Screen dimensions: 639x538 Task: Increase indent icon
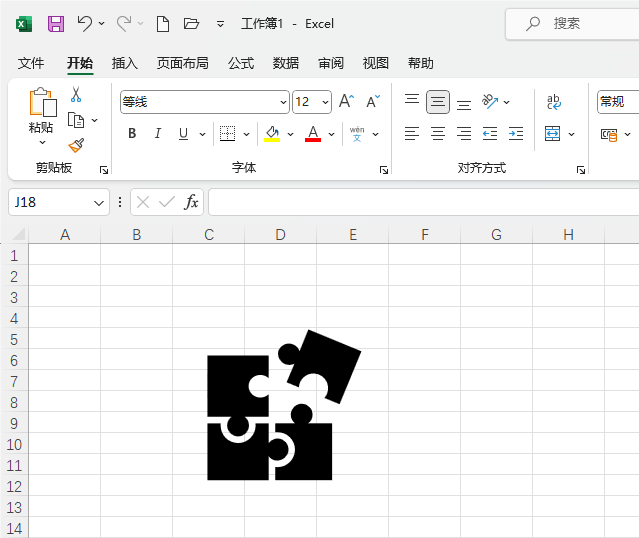pyautogui.click(x=516, y=134)
